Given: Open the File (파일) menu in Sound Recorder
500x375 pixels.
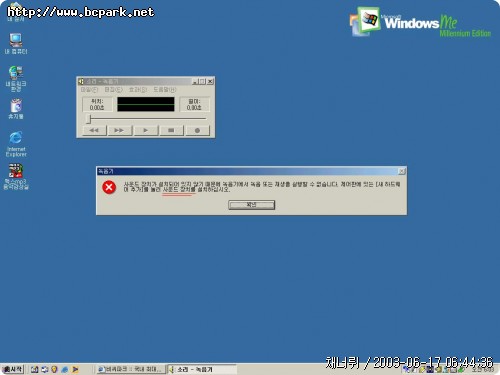Looking at the screenshot, I should coord(89,90).
